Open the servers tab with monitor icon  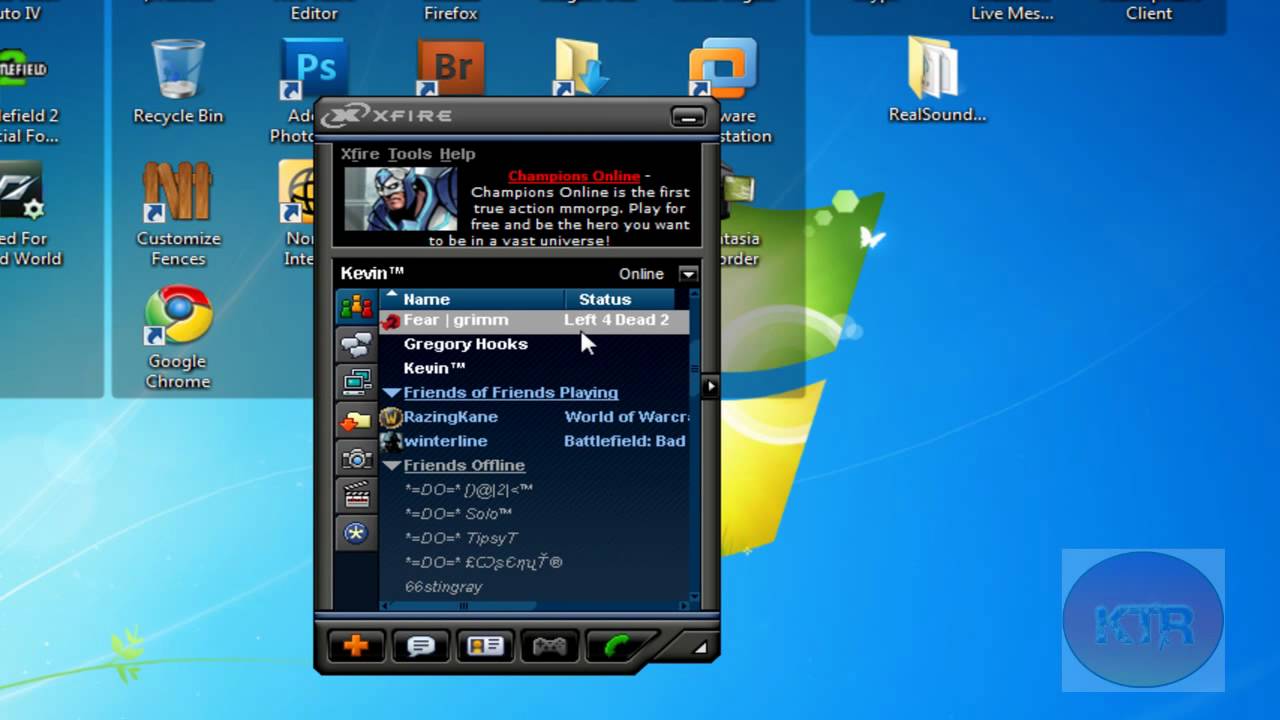(x=356, y=383)
